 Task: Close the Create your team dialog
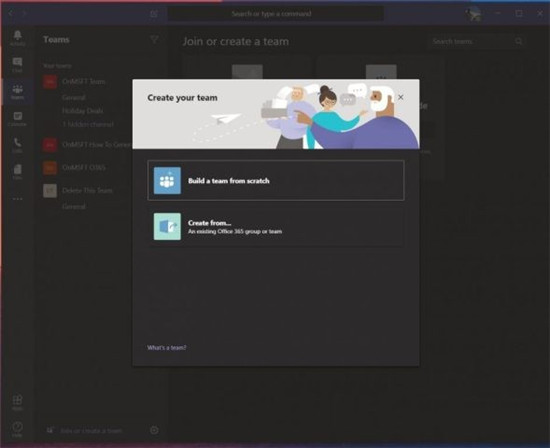pyautogui.click(x=401, y=97)
